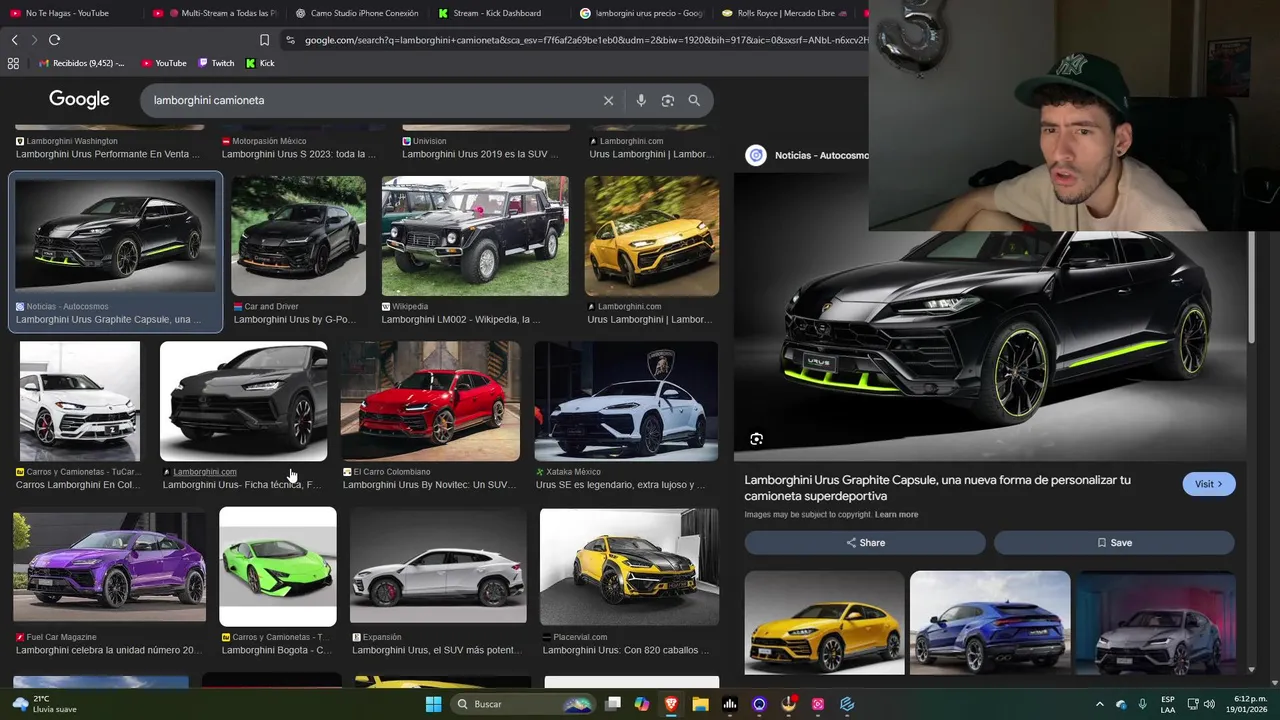Screen dimensions: 1280x720
Task: Open the Placervial.com yellow Urus thumbnail
Action: click(x=629, y=567)
